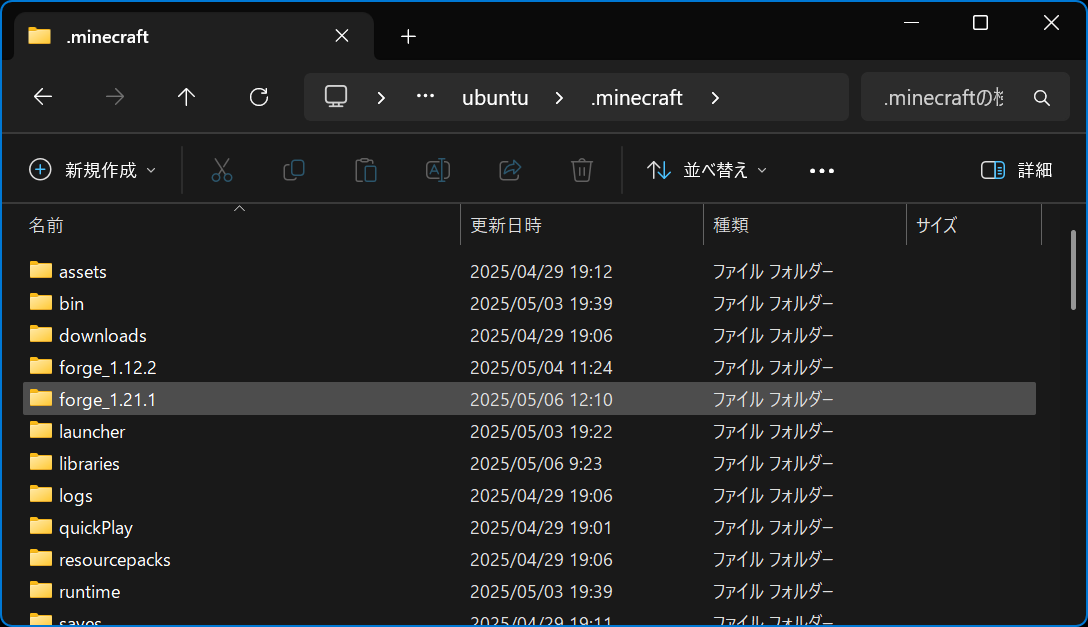Select .minecraft breadcrumb in address bar
This screenshot has width=1088, height=627.
click(637, 98)
